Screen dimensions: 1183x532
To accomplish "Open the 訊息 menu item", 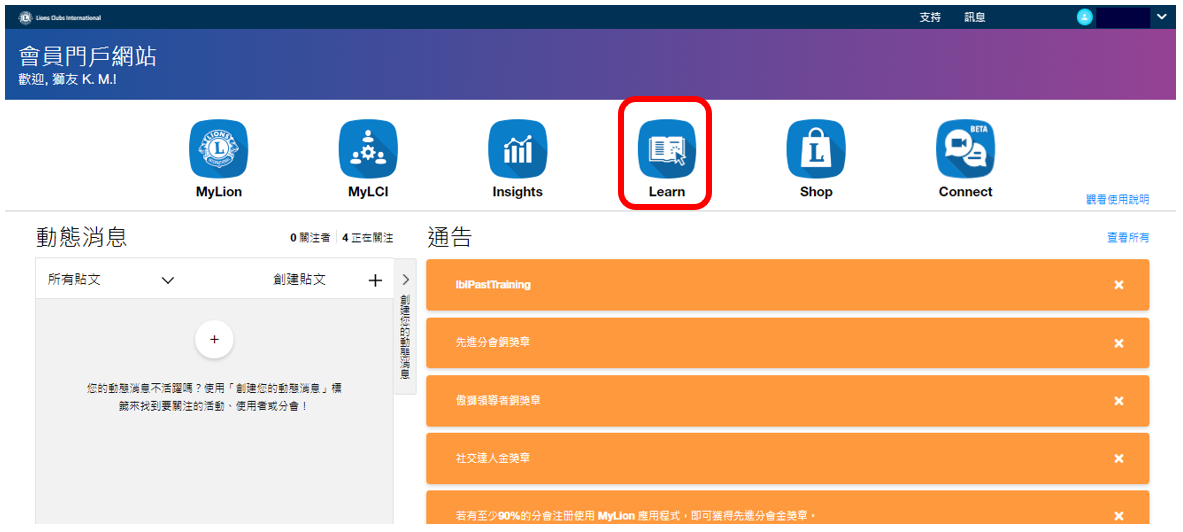I will click(974, 17).
